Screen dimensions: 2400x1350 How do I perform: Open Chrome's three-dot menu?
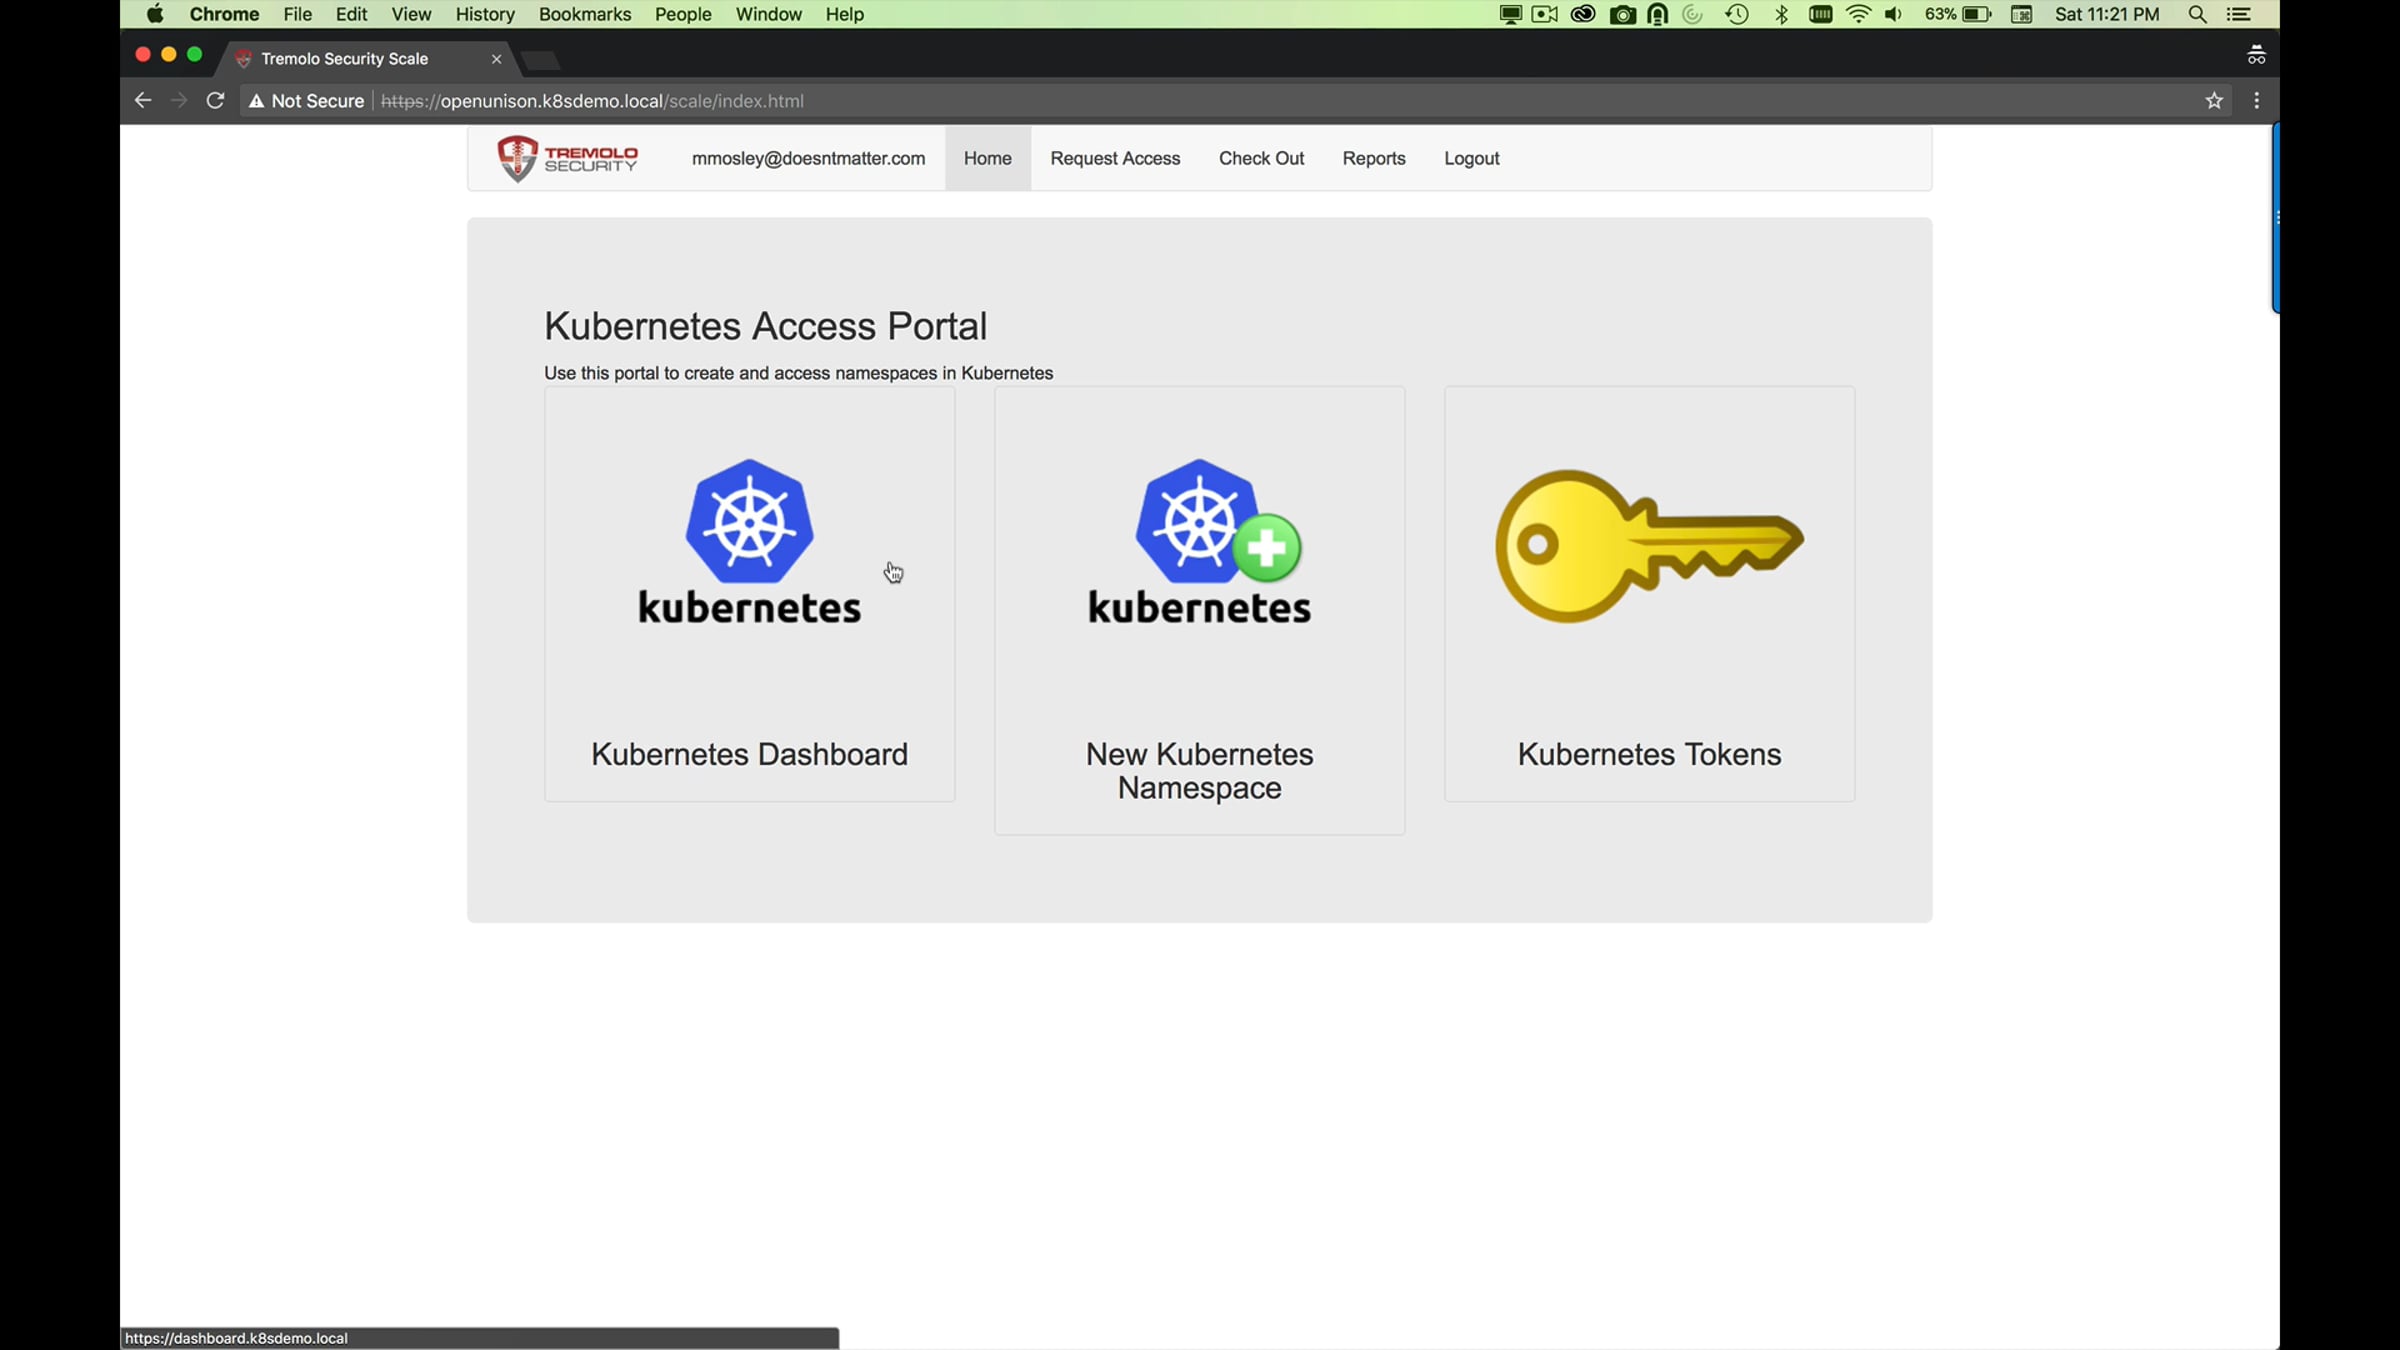click(x=2257, y=101)
